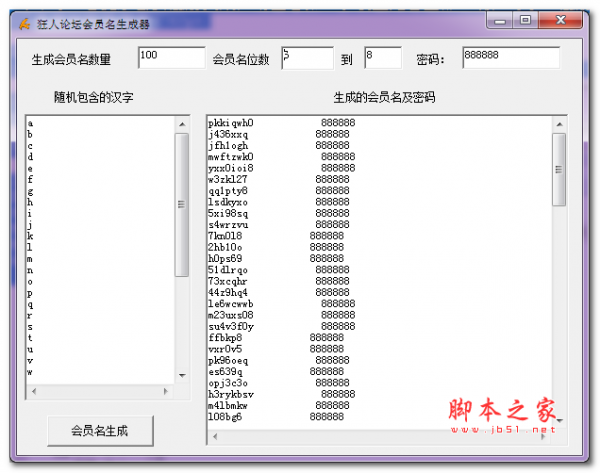This screenshot has height=473, width=600.
Task: Click generated name 7kn018
Action: [225, 236]
